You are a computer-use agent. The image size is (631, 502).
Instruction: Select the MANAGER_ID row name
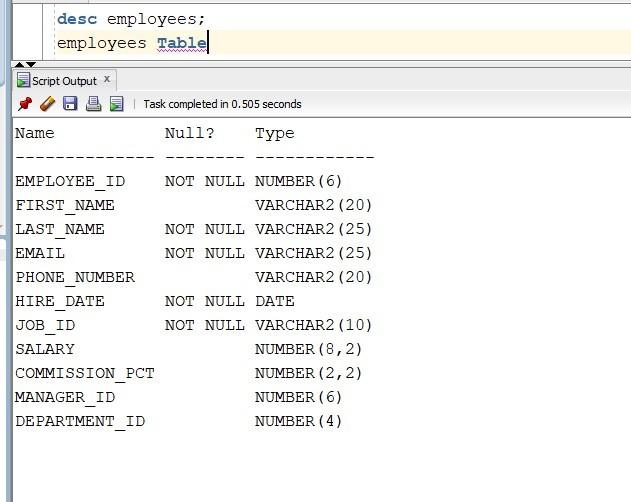click(x=65, y=397)
